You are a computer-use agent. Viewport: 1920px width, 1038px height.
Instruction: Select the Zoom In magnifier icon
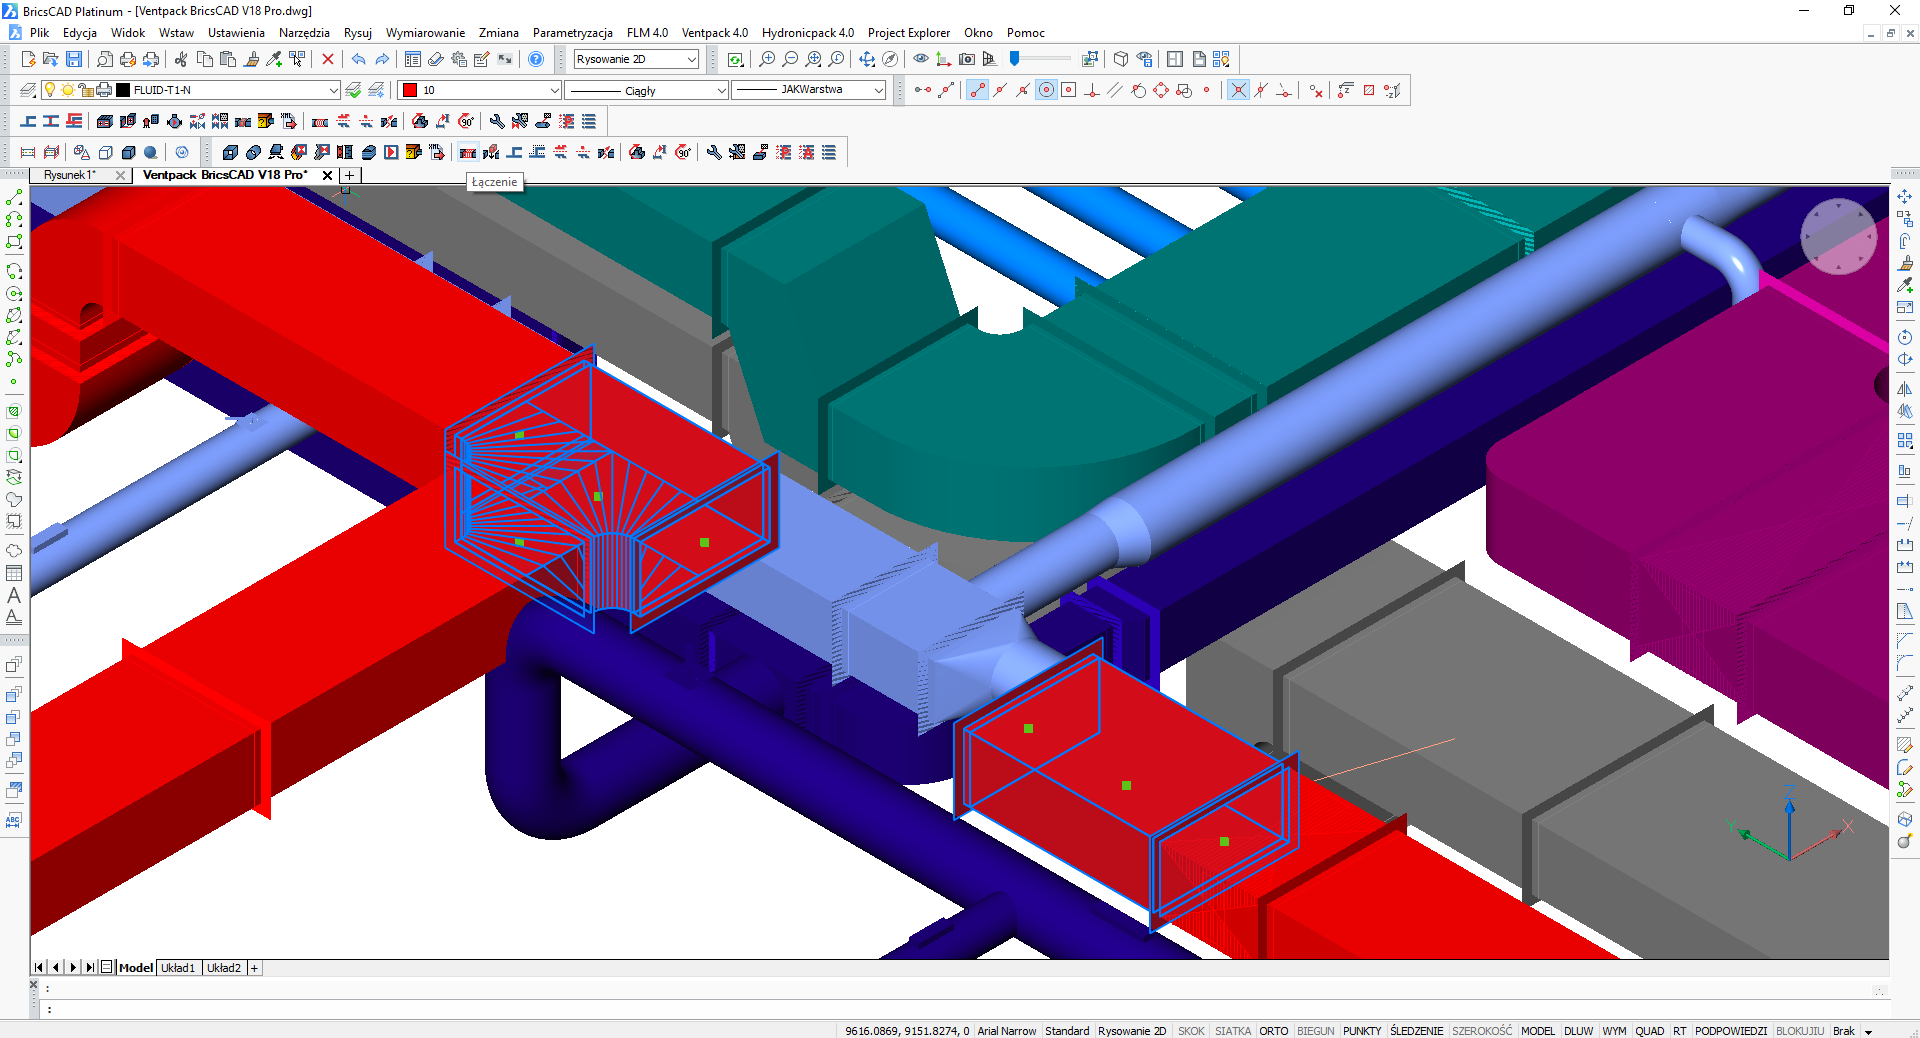(x=767, y=60)
